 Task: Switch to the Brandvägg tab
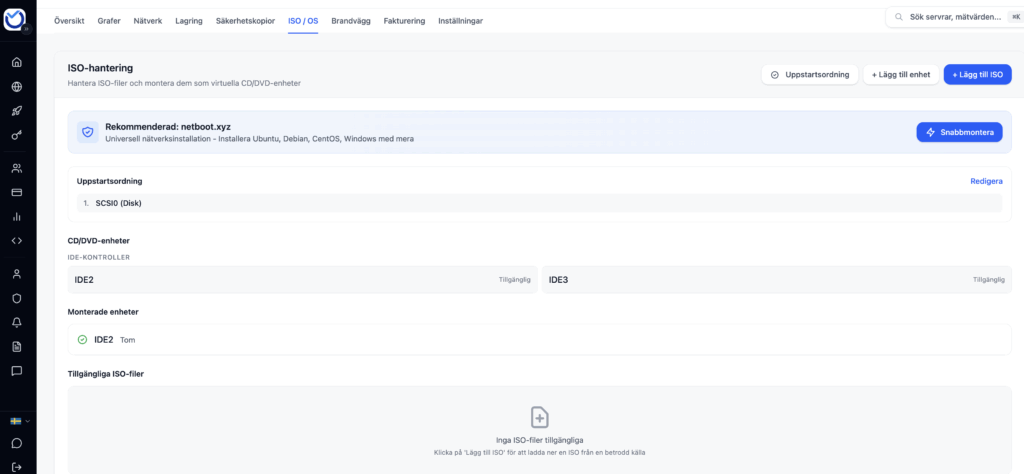tap(352, 20)
